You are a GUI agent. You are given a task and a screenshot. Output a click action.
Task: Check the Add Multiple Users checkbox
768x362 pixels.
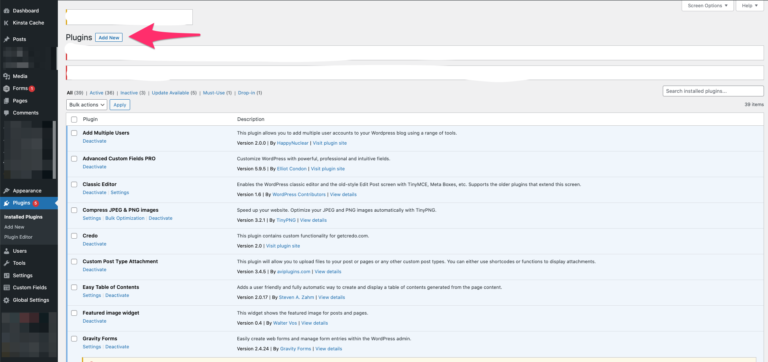[74, 133]
